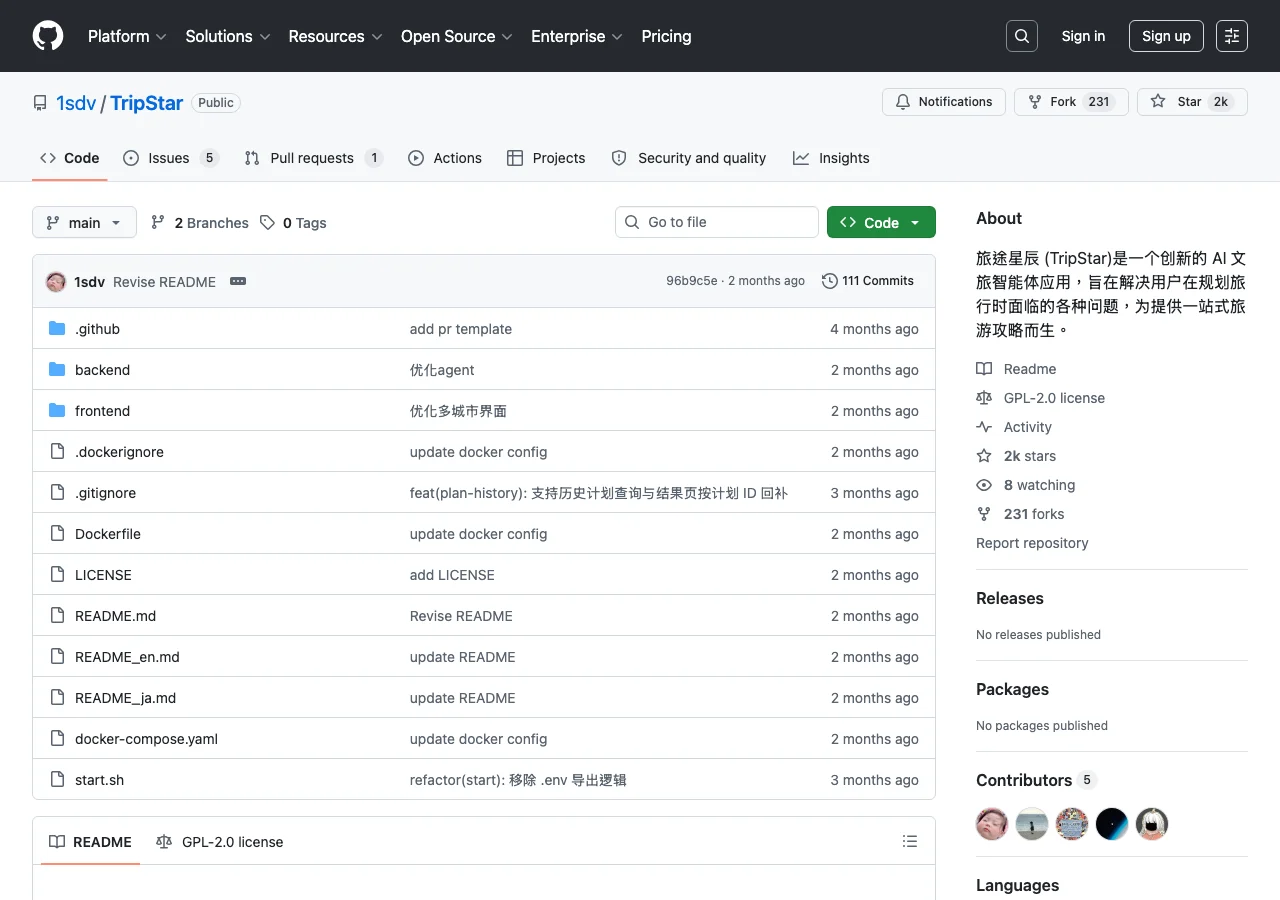Select the README tab in file viewer
Image resolution: width=1280 pixels, height=900 pixels.
click(x=91, y=842)
